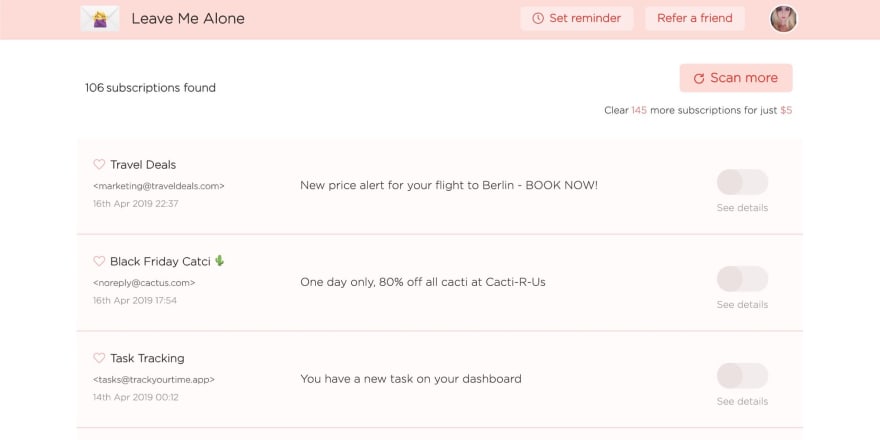The width and height of the screenshot is (880, 440).
Task: Click the Set reminder button
Action: pyautogui.click(x=577, y=19)
